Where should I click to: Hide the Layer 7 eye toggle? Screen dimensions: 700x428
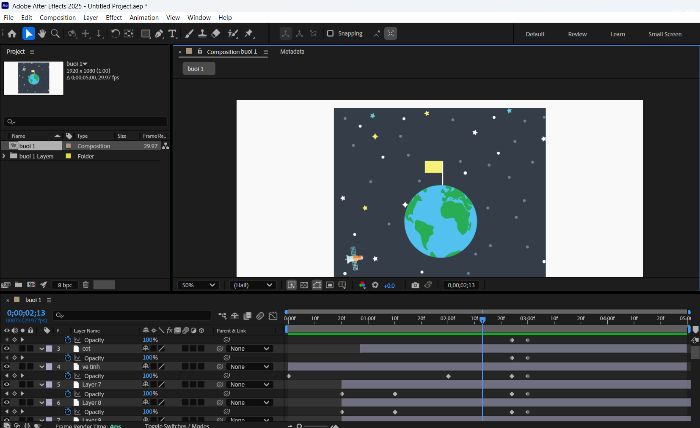click(6, 384)
